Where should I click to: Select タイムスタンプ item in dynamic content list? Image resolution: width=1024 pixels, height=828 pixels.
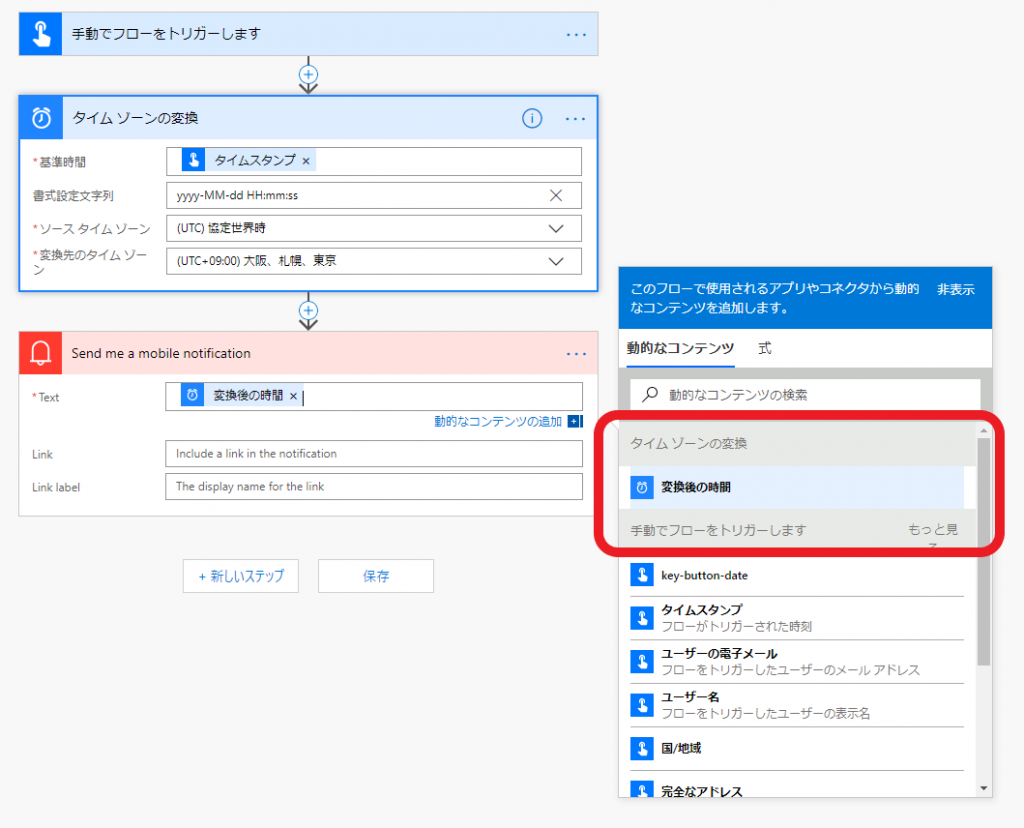[x=797, y=618]
